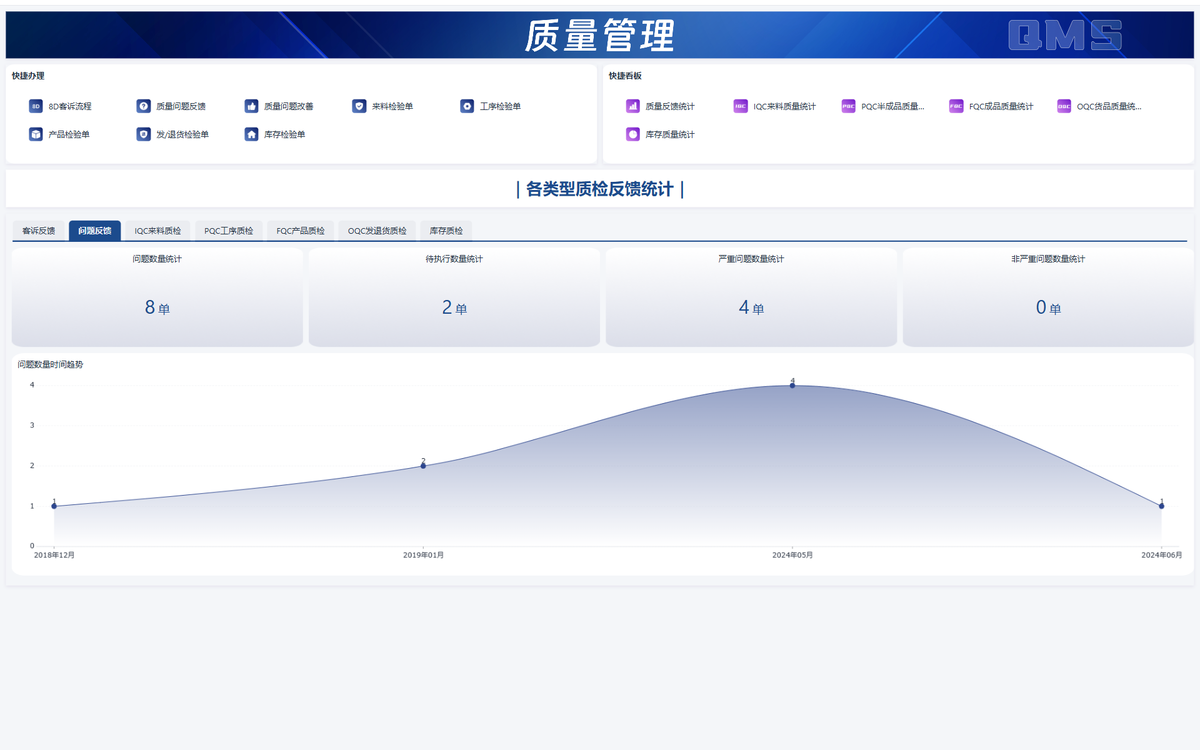Click the 2019年01月 axis label
Screen dimensions: 1200x750
pos(423,555)
